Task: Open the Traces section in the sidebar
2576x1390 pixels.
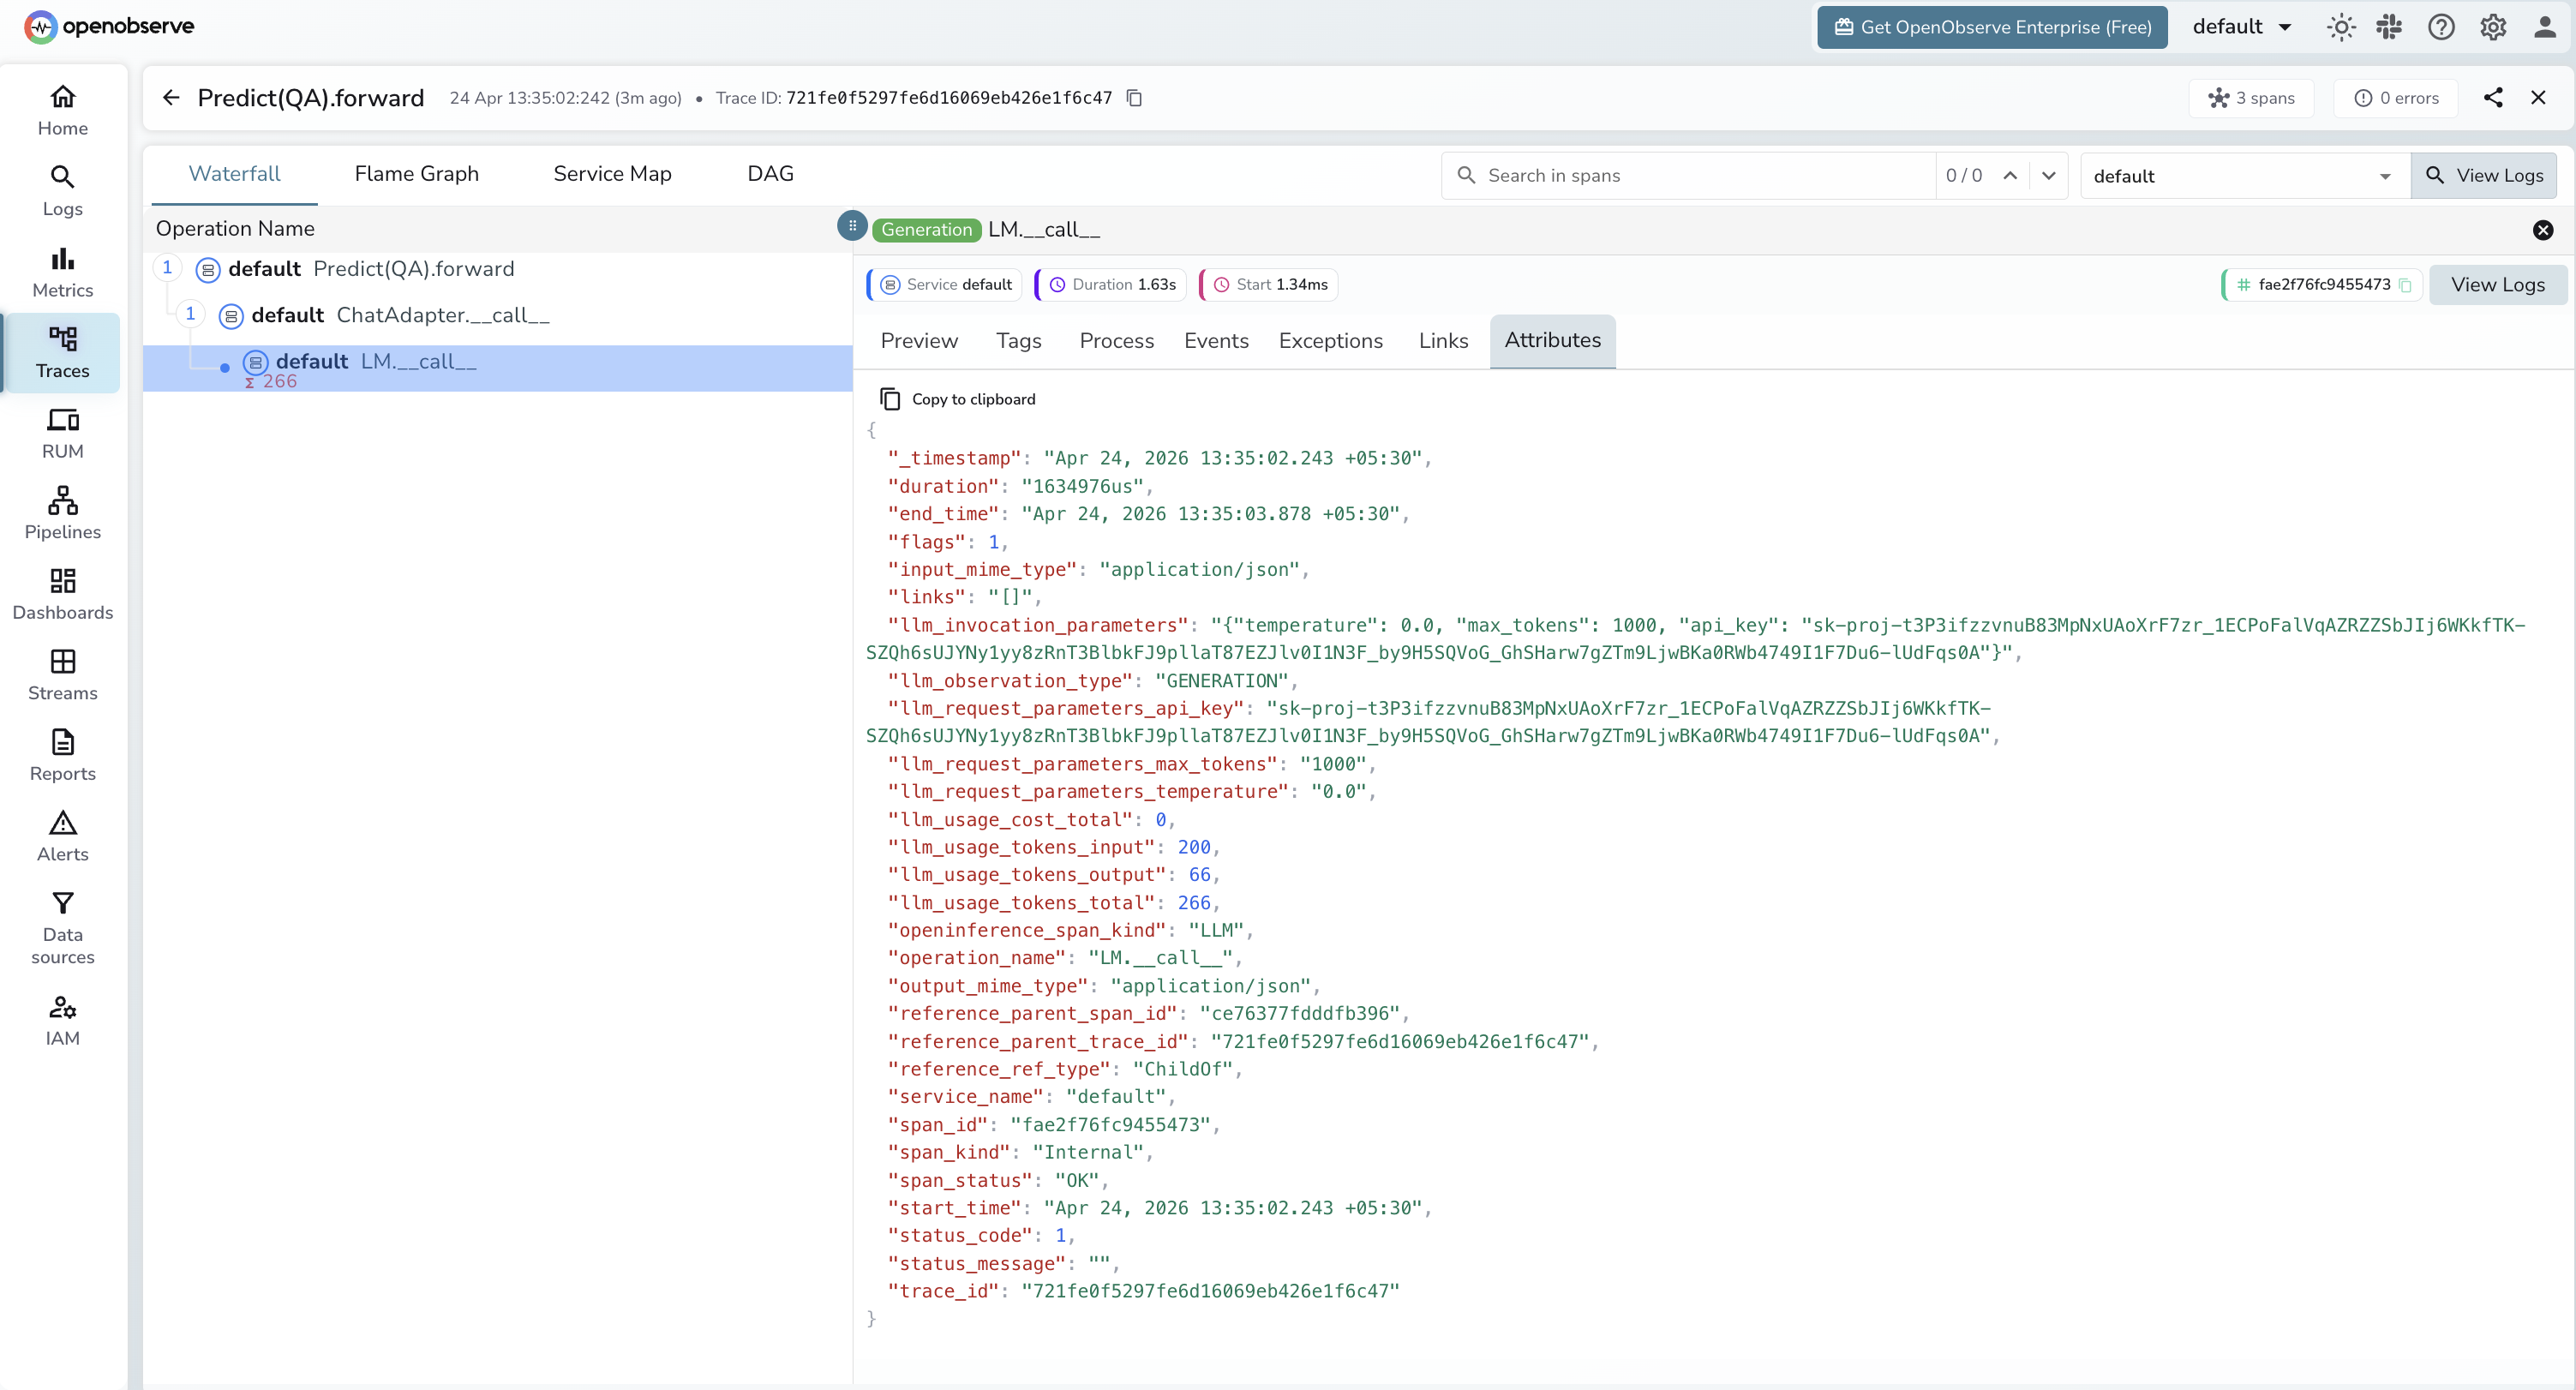Action: click(62, 353)
